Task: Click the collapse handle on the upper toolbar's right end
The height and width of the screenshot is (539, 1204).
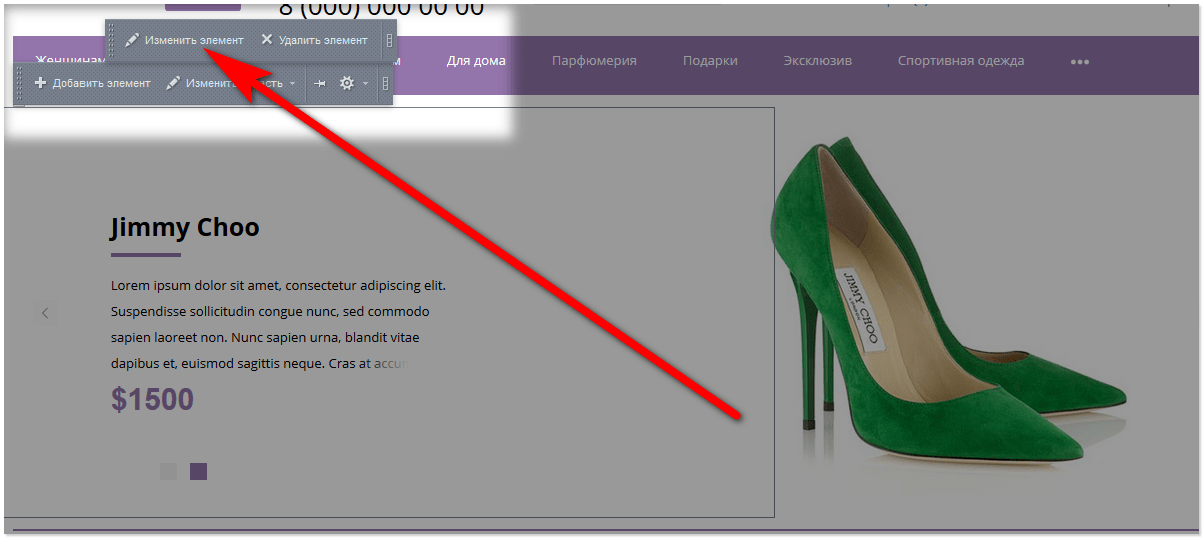Action: coord(389,41)
